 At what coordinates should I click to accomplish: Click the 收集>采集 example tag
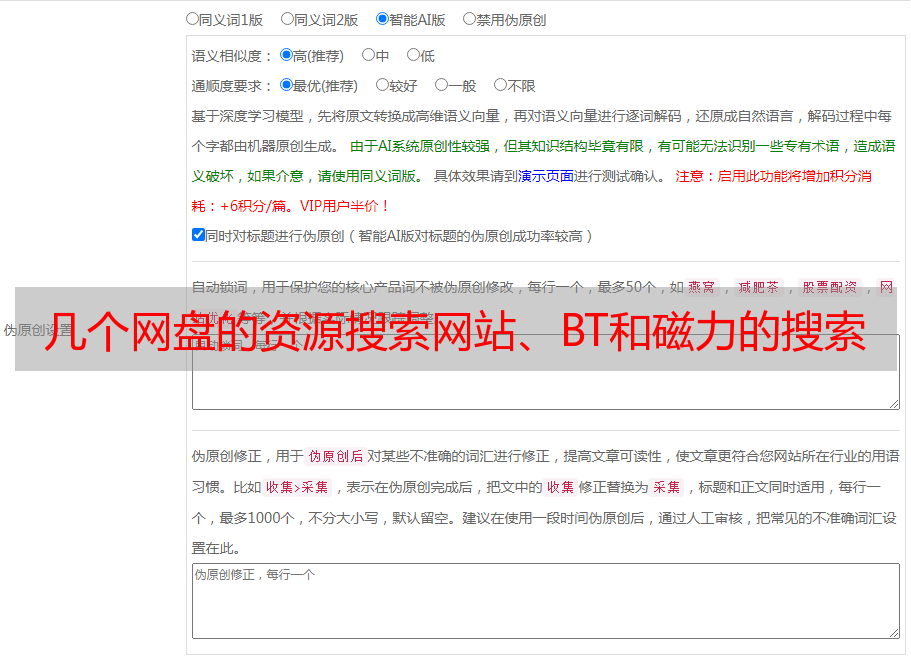tap(297, 487)
